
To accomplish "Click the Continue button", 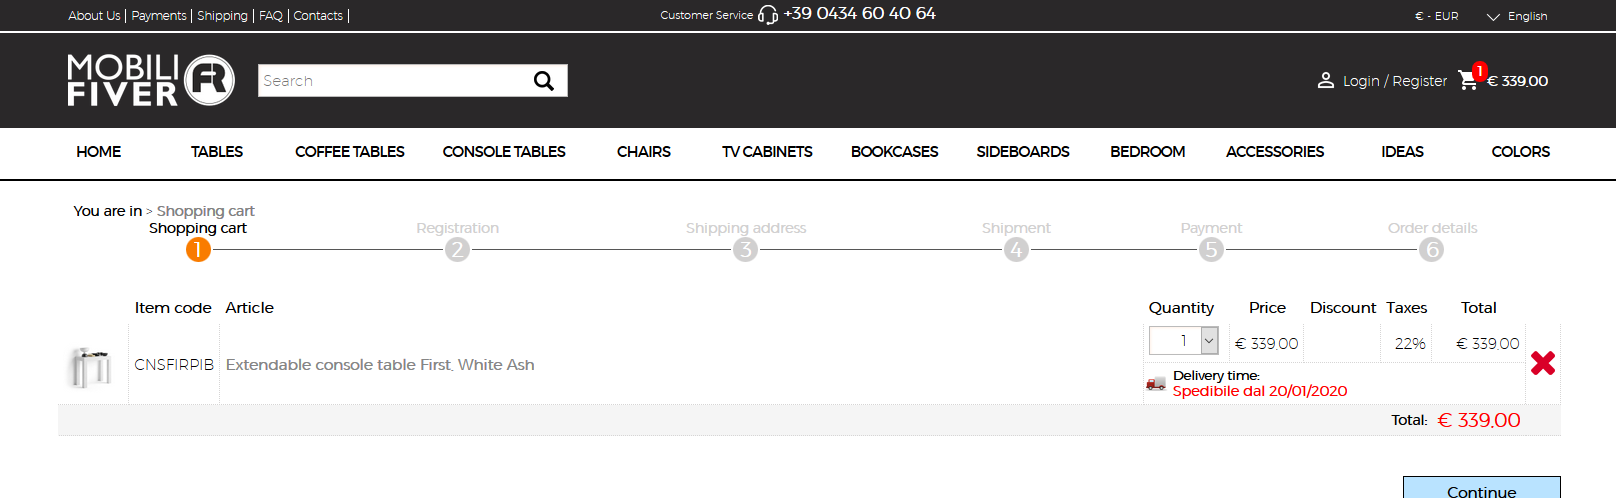I will point(1481,487).
